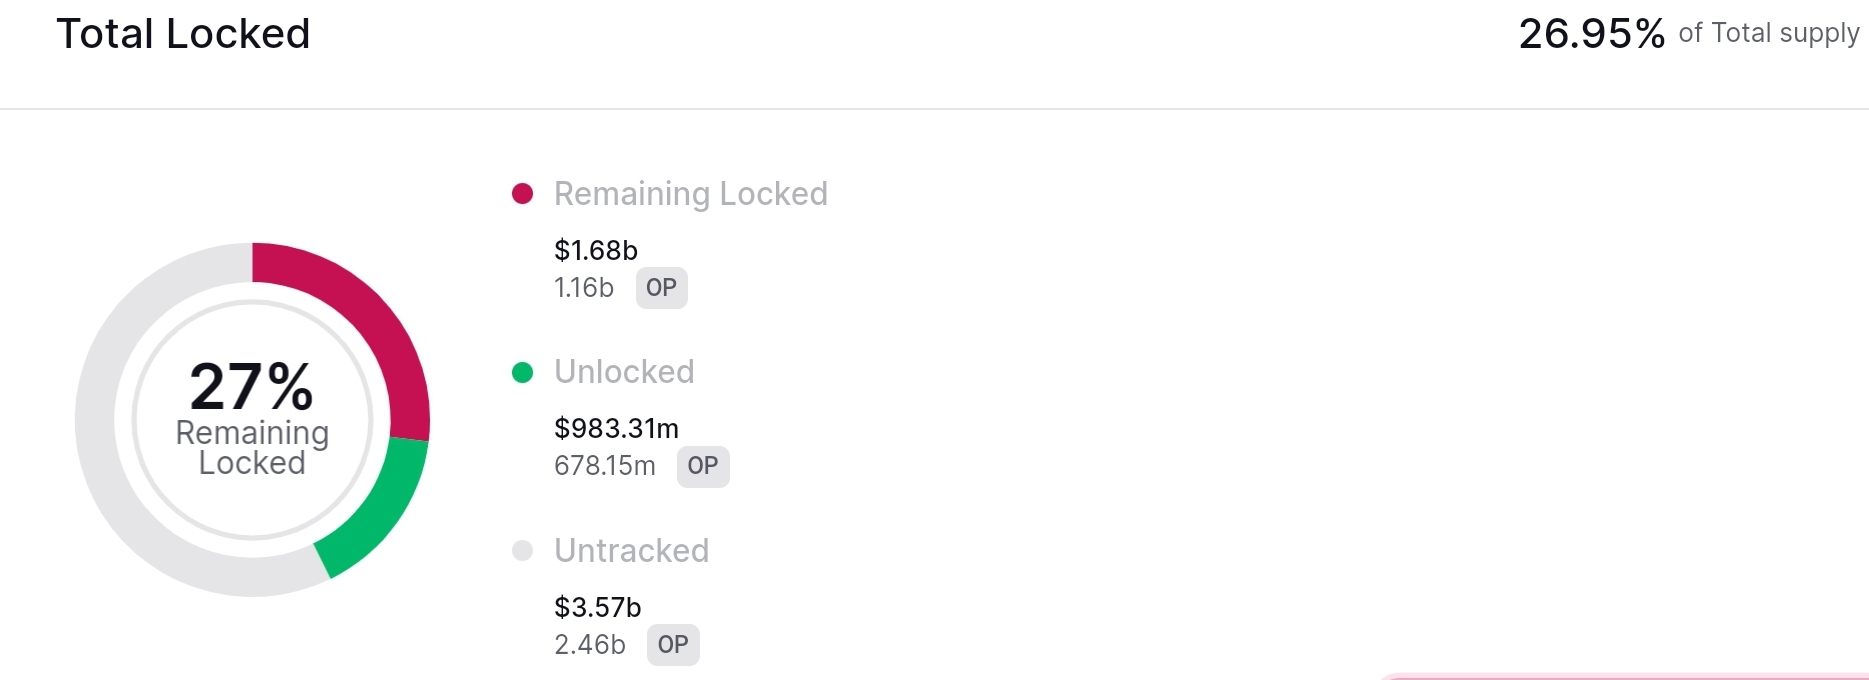Click the 27% center label in donut
The width and height of the screenshot is (1869, 680).
(x=252, y=387)
